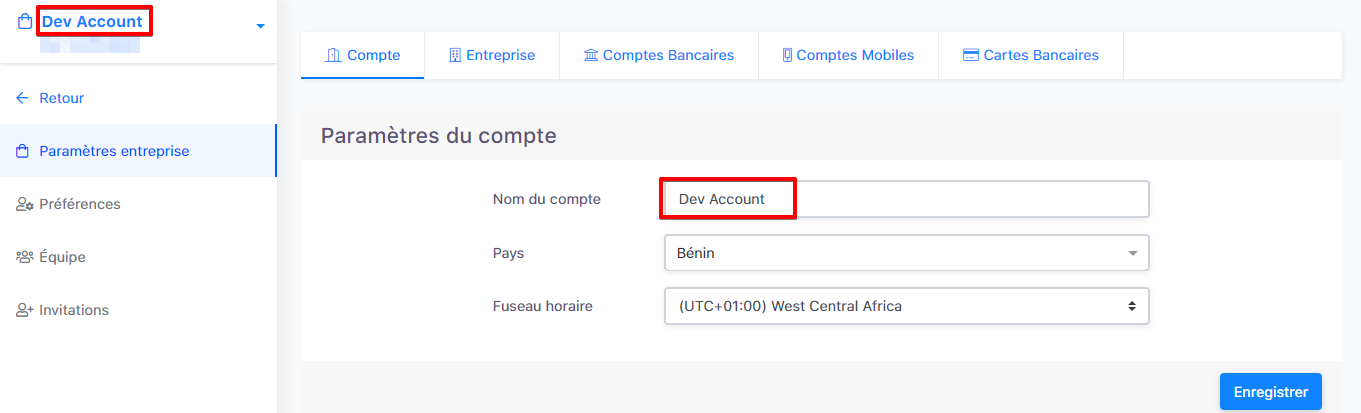Open the Fuseau horaire timezone selector
Viewport: 1361px width, 413px height.
tap(907, 306)
